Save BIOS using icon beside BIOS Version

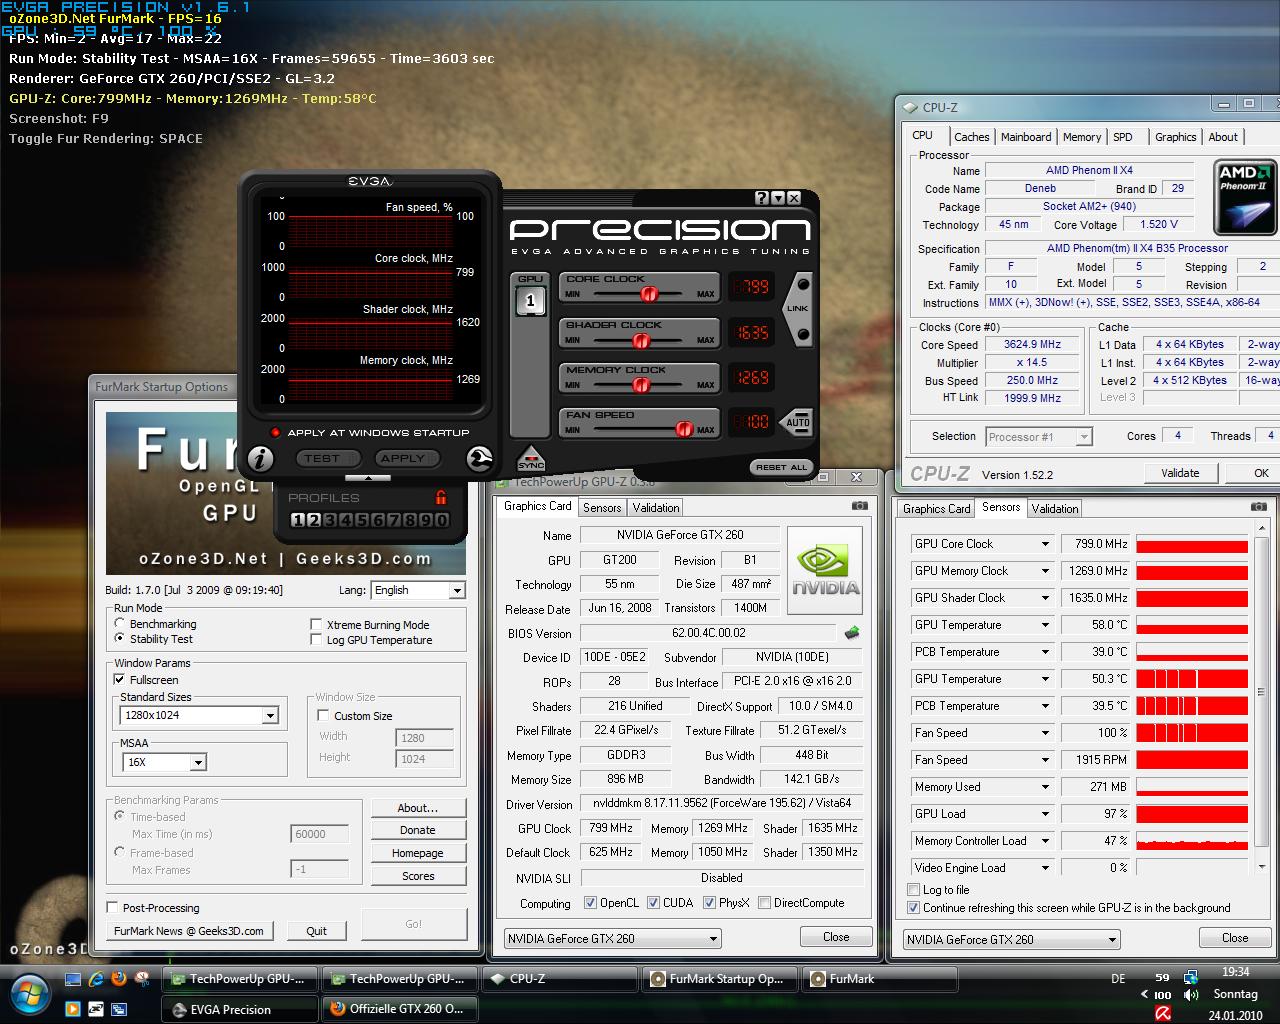[852, 633]
